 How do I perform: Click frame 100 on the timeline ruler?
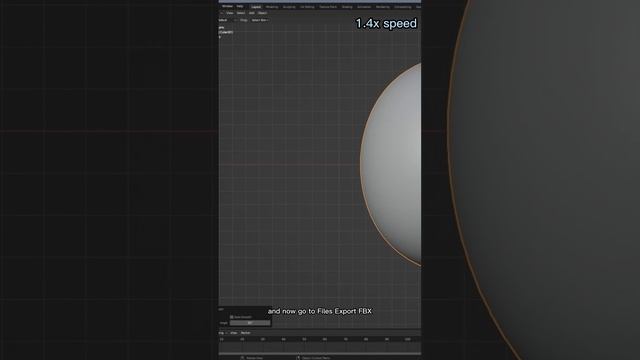pyautogui.click(x=407, y=339)
